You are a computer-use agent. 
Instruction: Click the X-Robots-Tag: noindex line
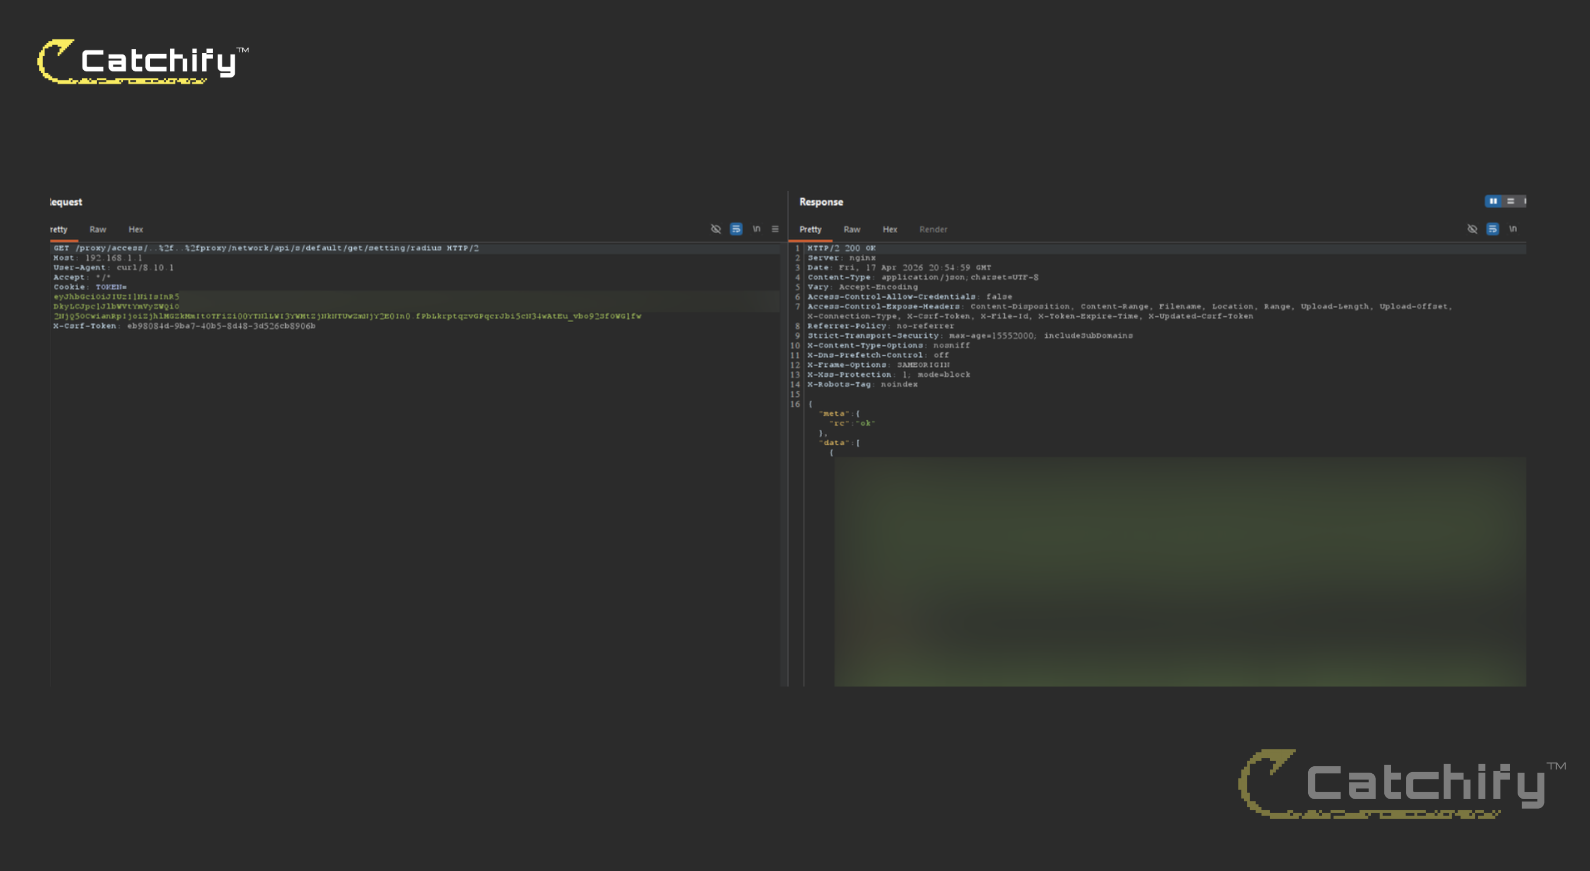[863, 385]
